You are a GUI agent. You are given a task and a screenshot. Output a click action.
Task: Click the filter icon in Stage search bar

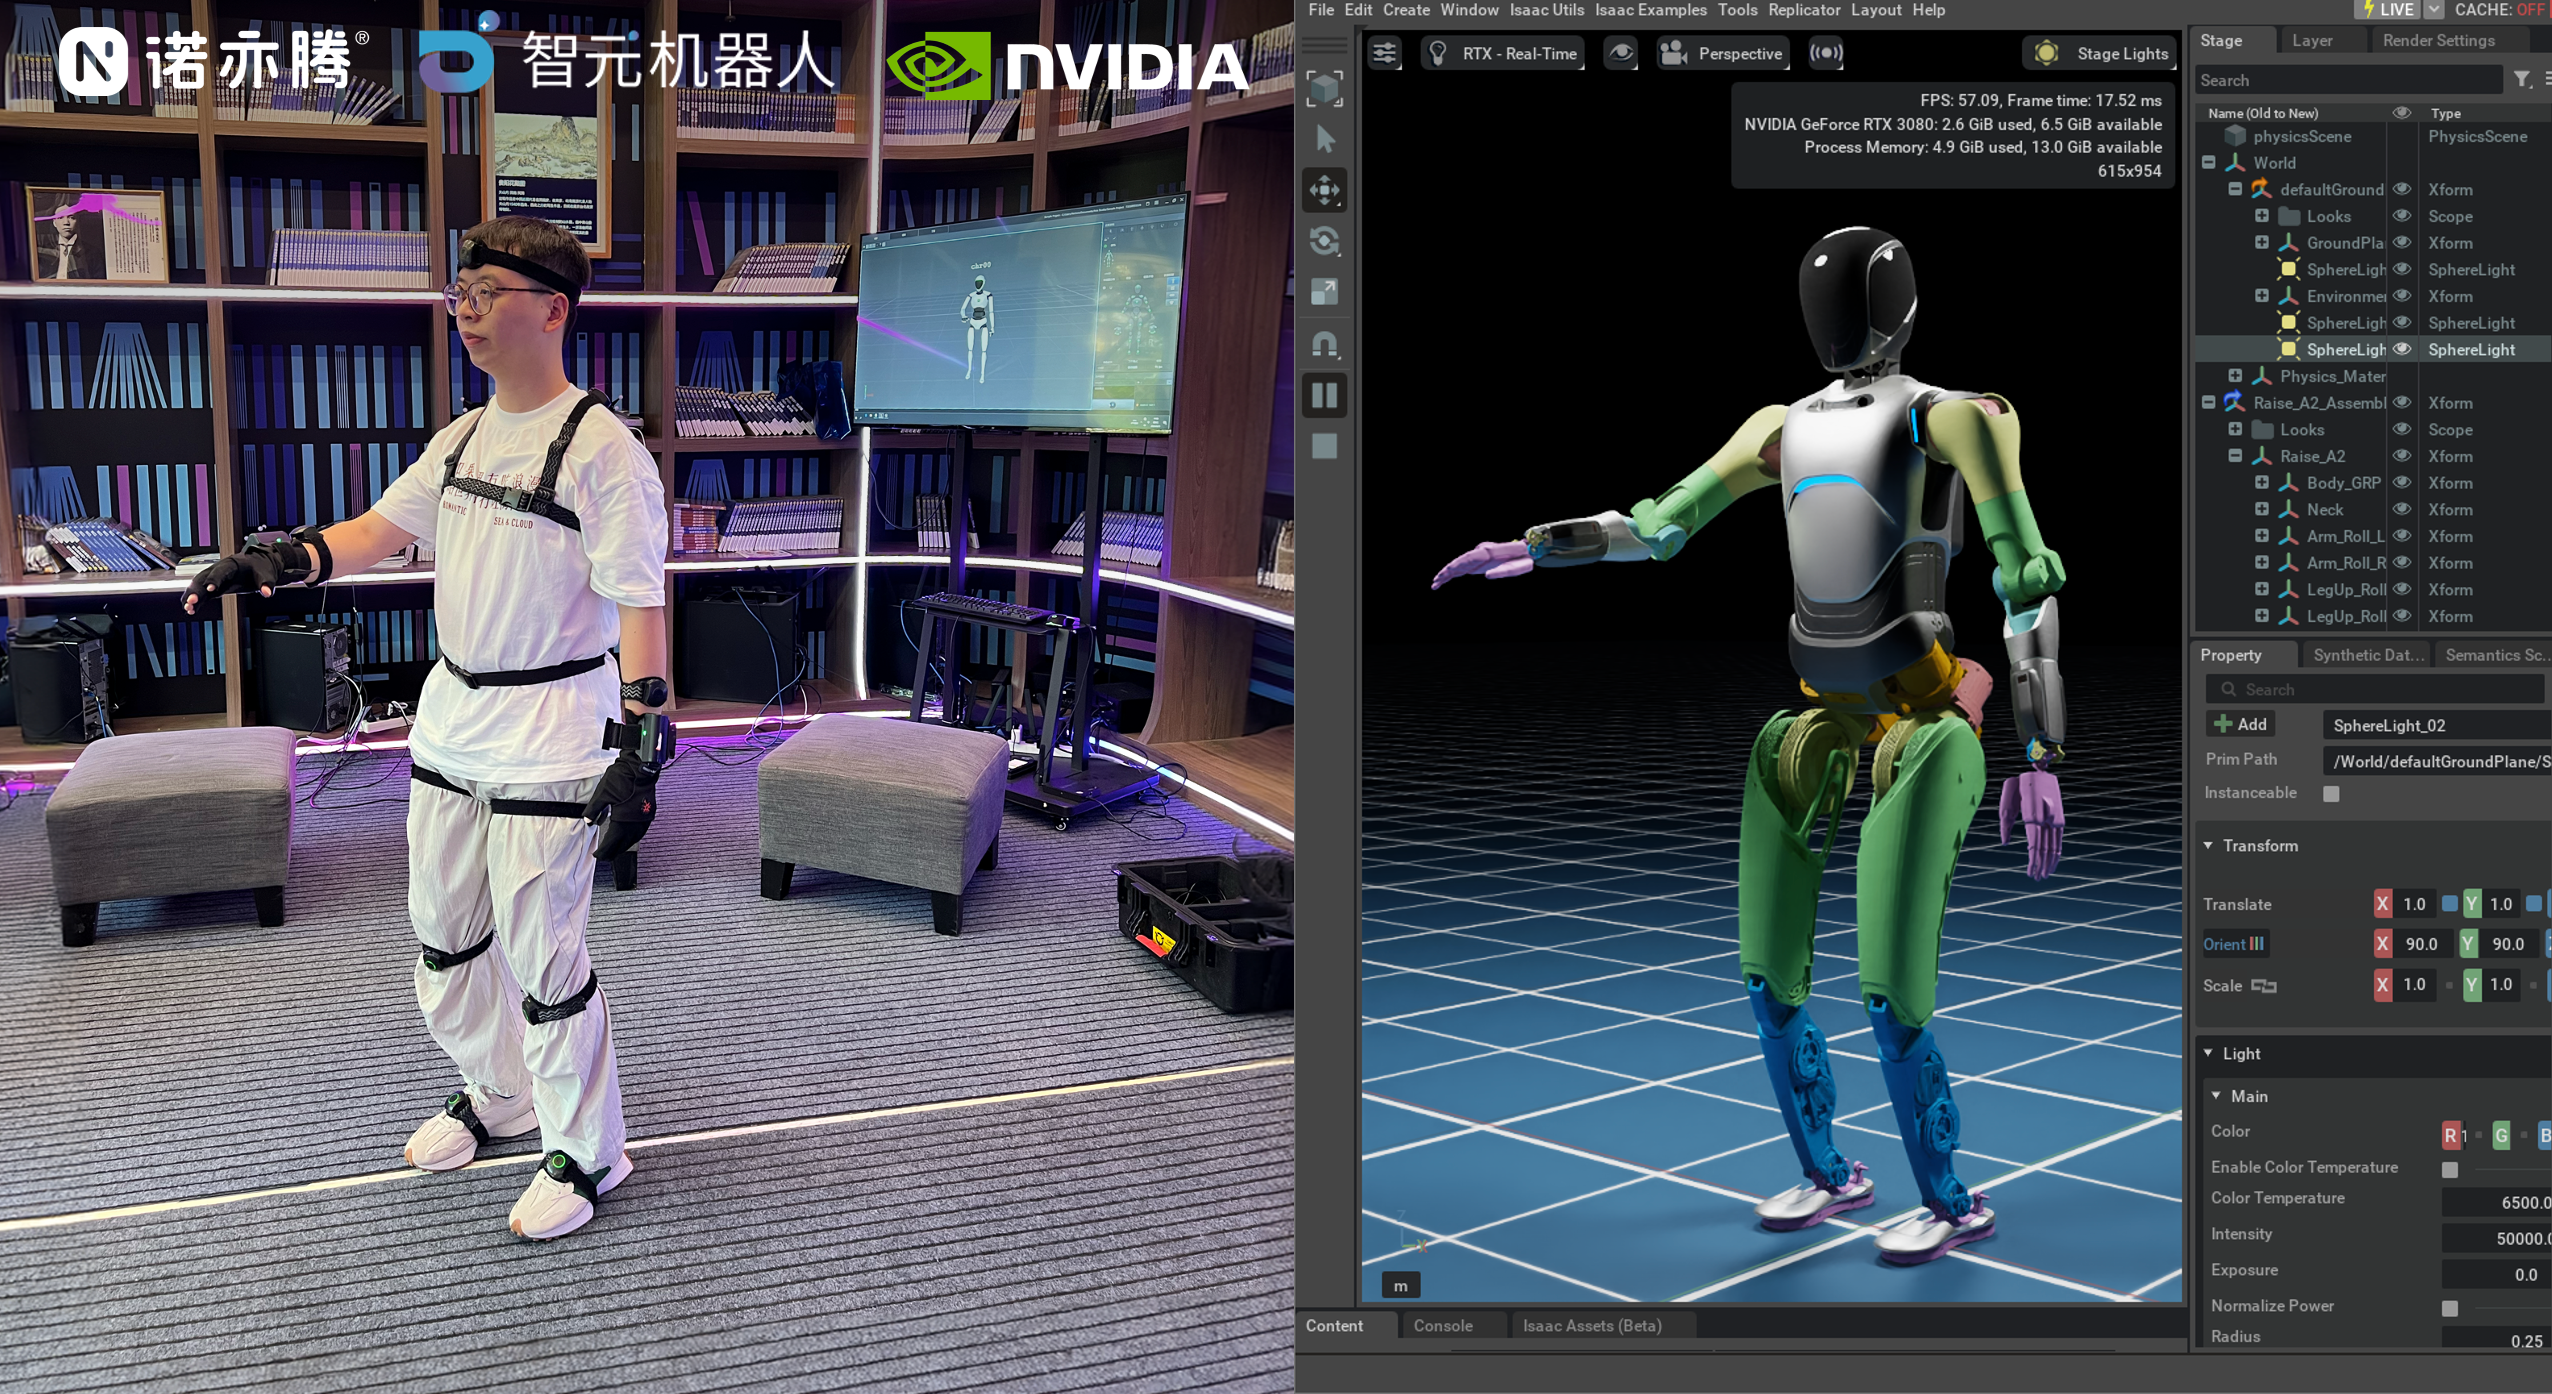[2521, 82]
